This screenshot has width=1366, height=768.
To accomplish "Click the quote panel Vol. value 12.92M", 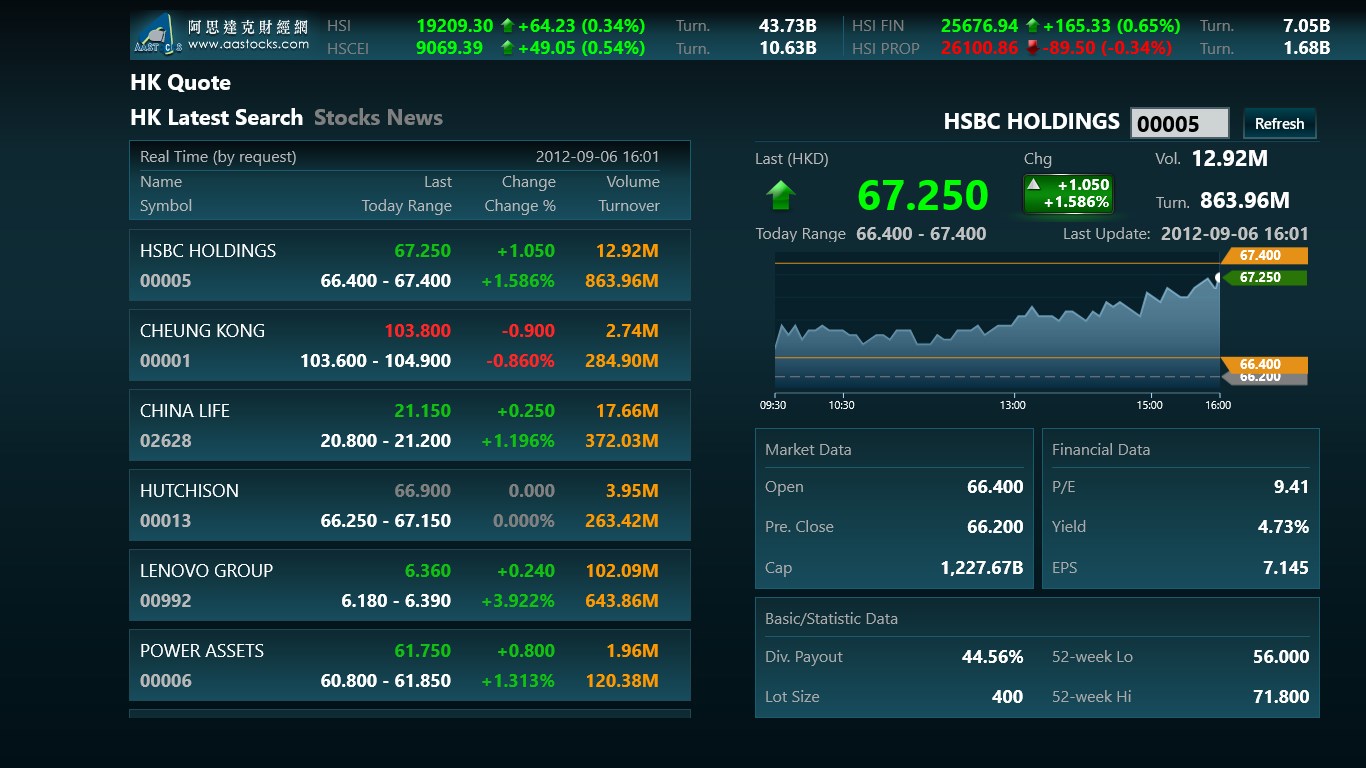I will tap(1229, 158).
